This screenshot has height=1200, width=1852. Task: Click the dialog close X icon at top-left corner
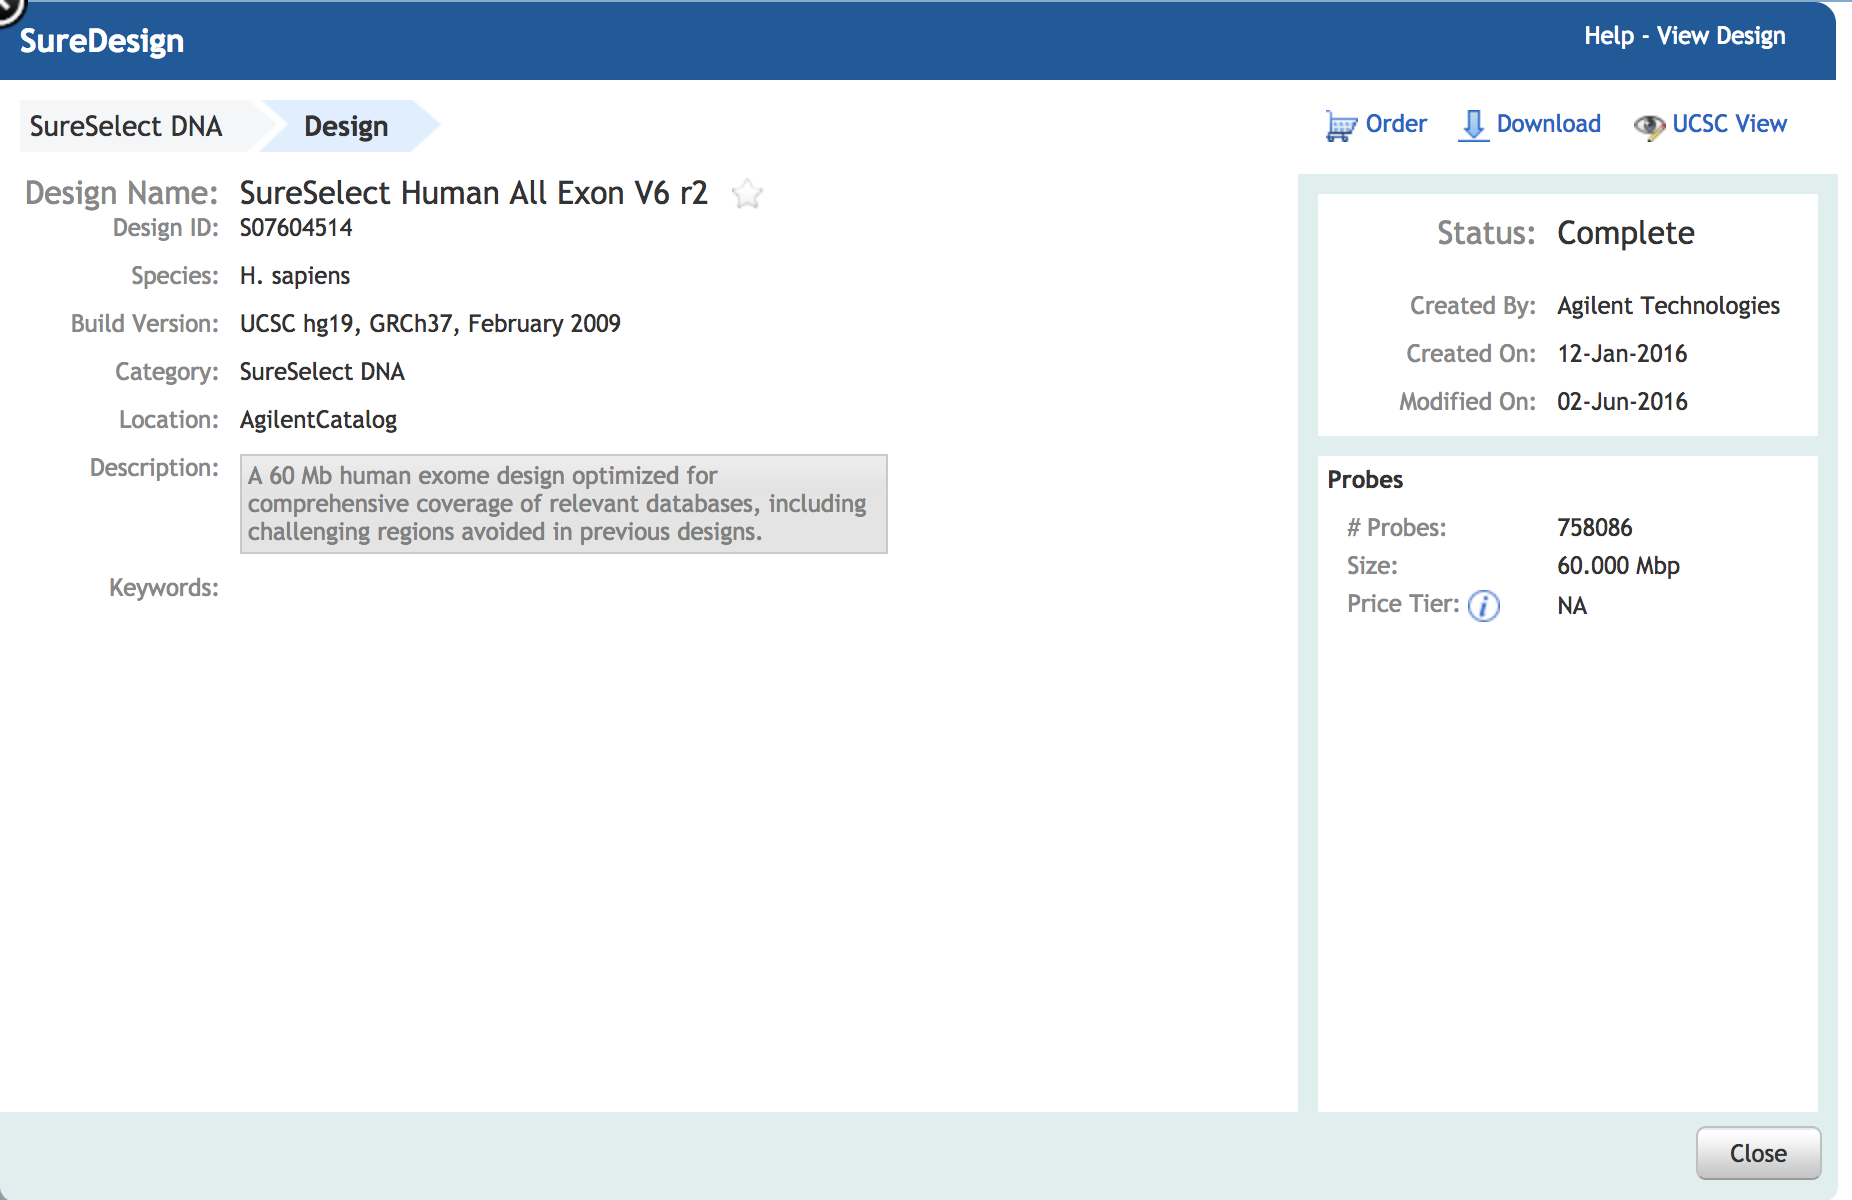pyautogui.click(x=10, y=8)
